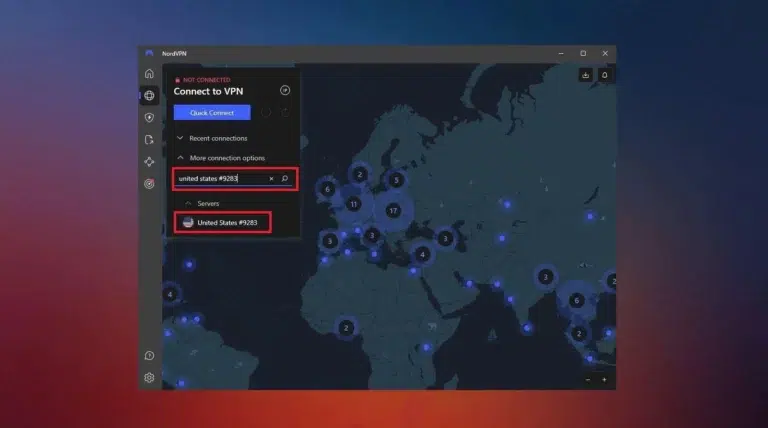Click the download icon at top right
Image resolution: width=768 pixels, height=428 pixels.
[x=585, y=75]
